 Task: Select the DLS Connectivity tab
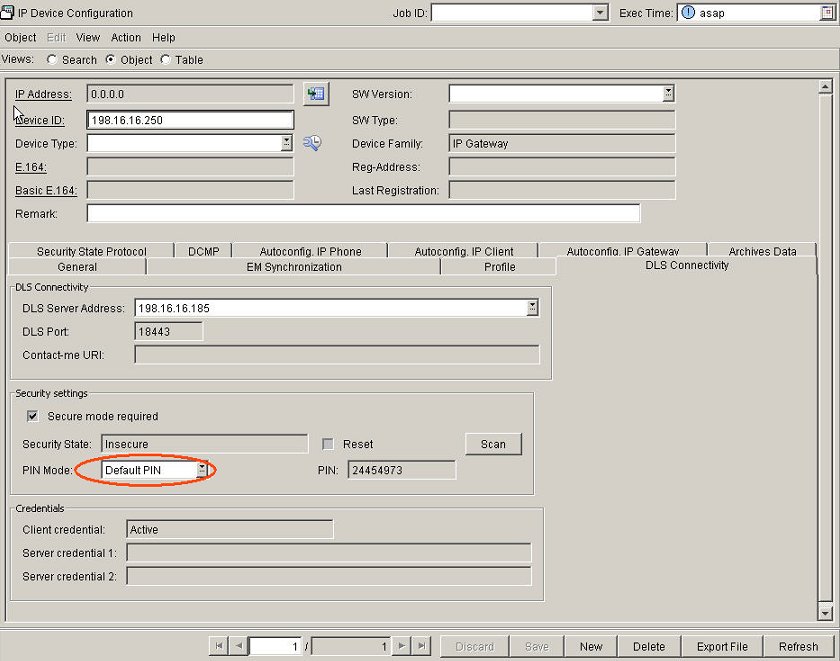687,266
